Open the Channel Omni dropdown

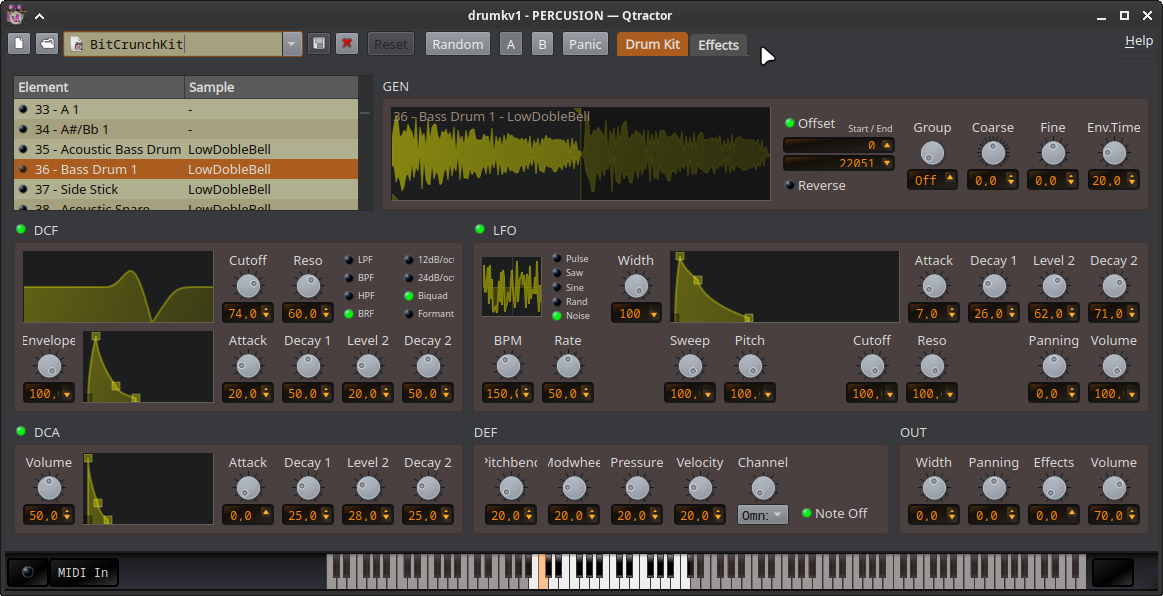tap(763, 515)
